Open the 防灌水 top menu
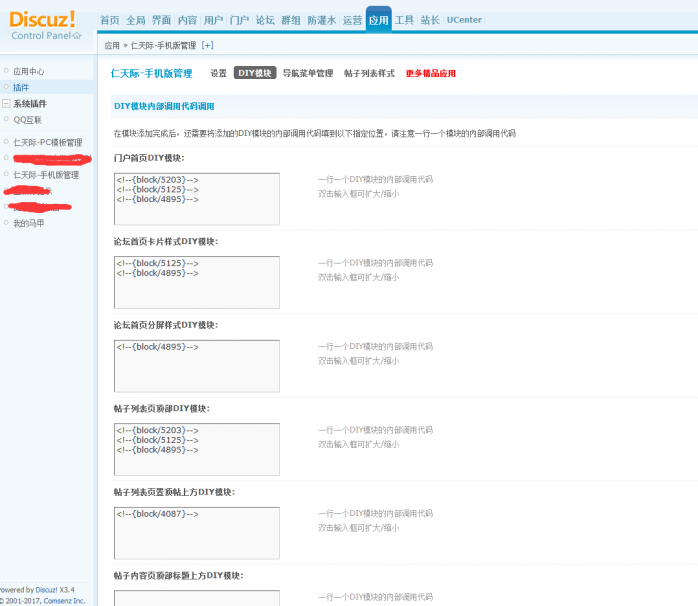 pos(321,20)
